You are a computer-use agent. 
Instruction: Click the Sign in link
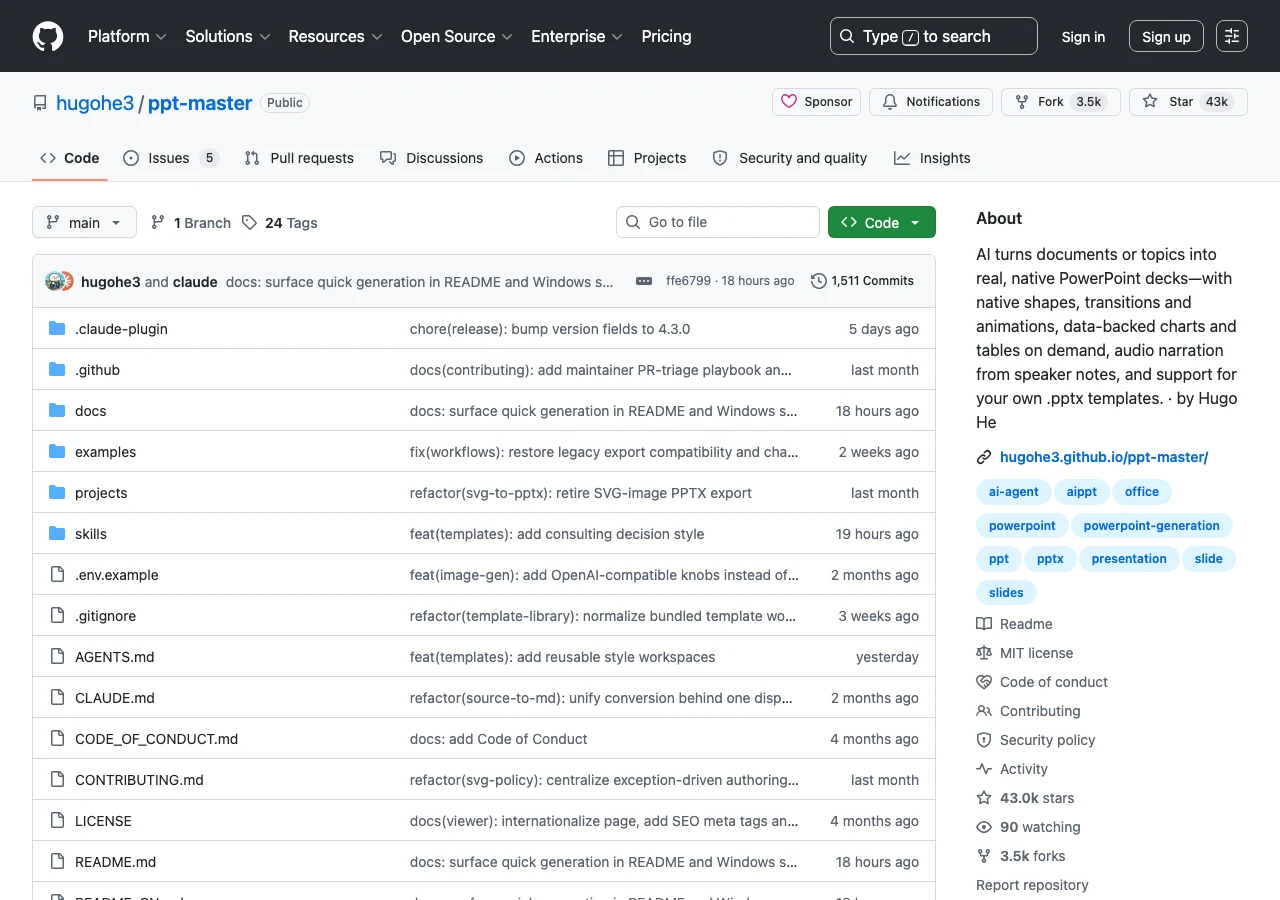click(x=1083, y=36)
